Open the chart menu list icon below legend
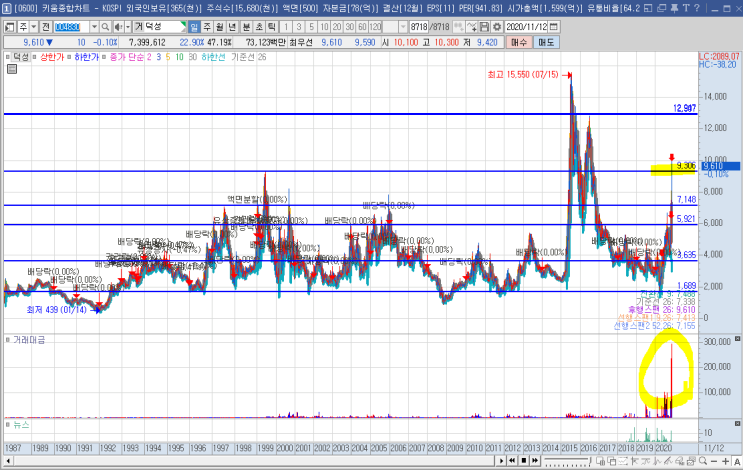Image resolution: width=743 pixels, height=470 pixels. 12,69
